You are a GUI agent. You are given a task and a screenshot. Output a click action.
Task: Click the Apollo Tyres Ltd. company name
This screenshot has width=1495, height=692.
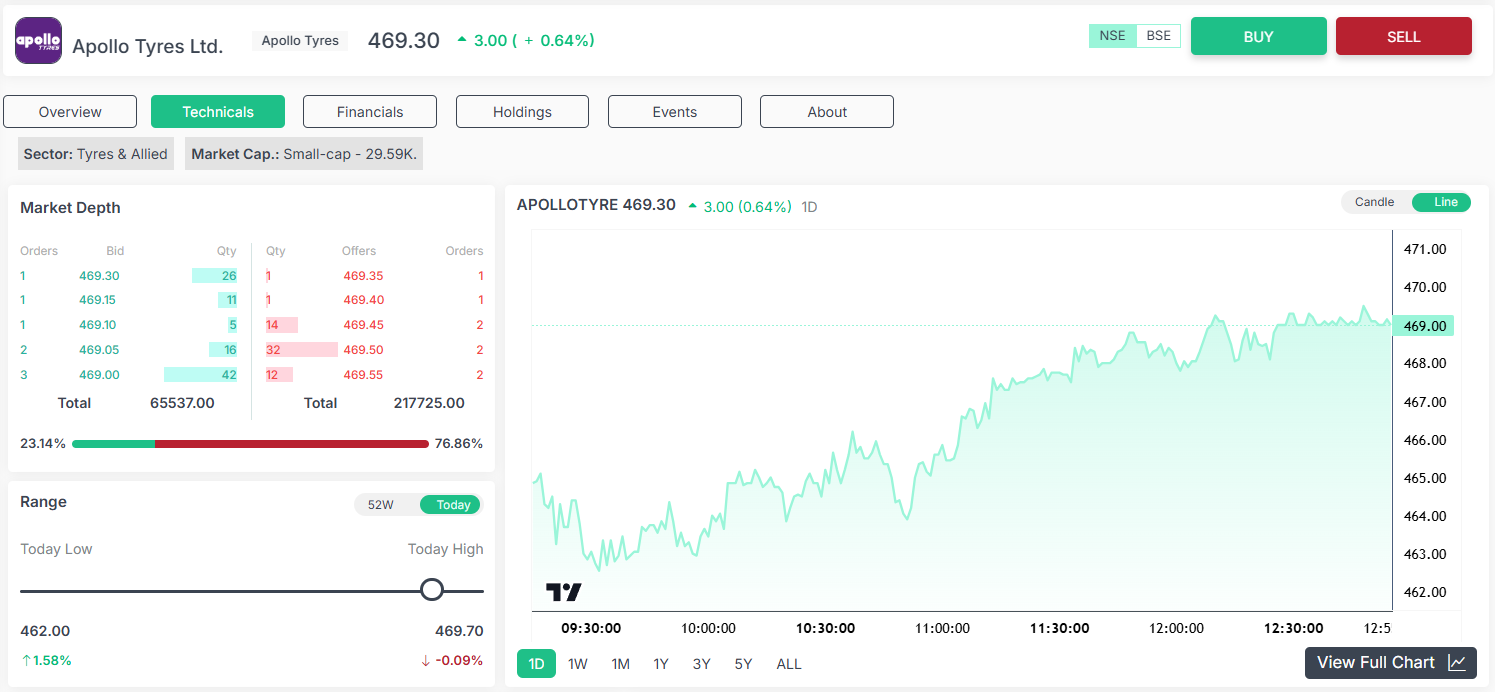click(148, 46)
